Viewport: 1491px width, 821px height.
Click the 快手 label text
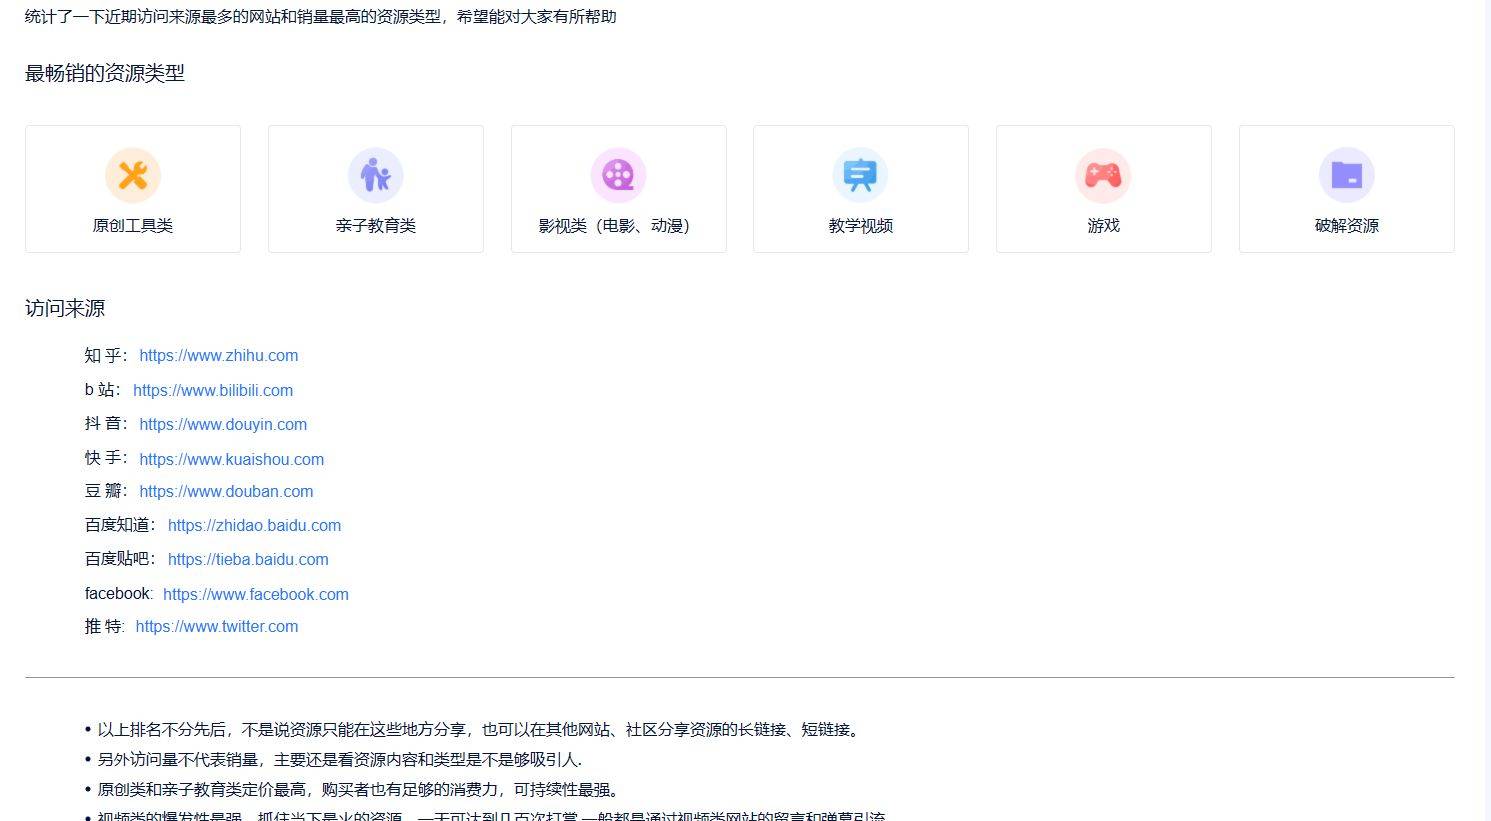click(105, 458)
